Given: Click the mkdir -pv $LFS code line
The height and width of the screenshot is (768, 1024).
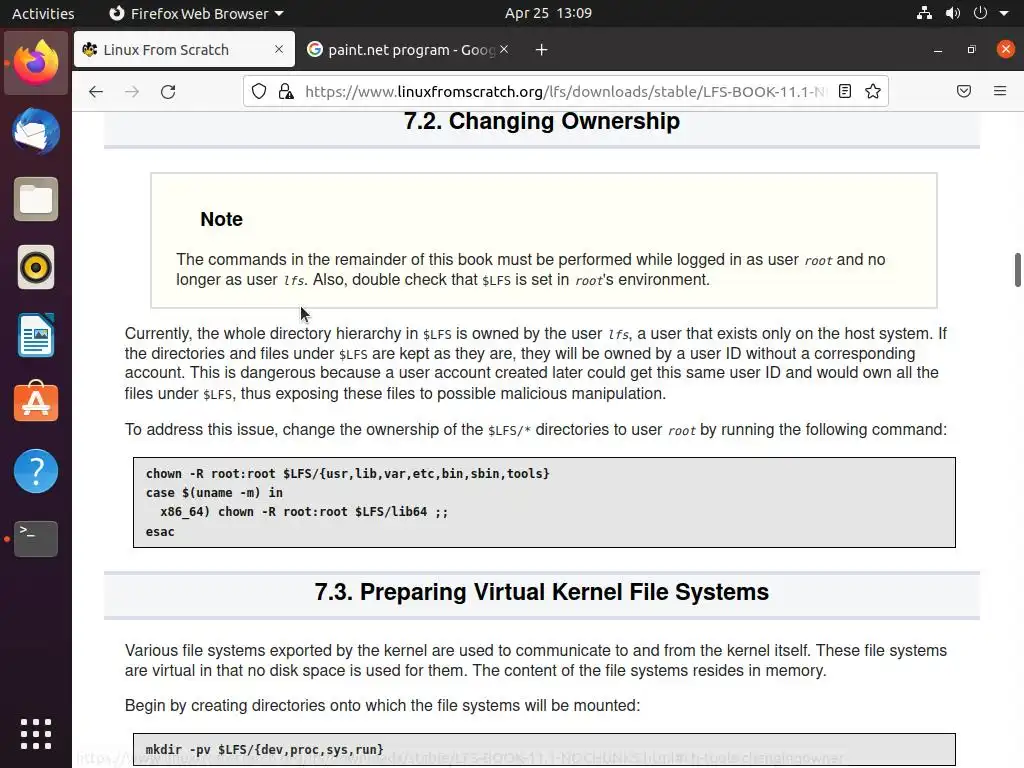Looking at the screenshot, I should (x=264, y=750).
